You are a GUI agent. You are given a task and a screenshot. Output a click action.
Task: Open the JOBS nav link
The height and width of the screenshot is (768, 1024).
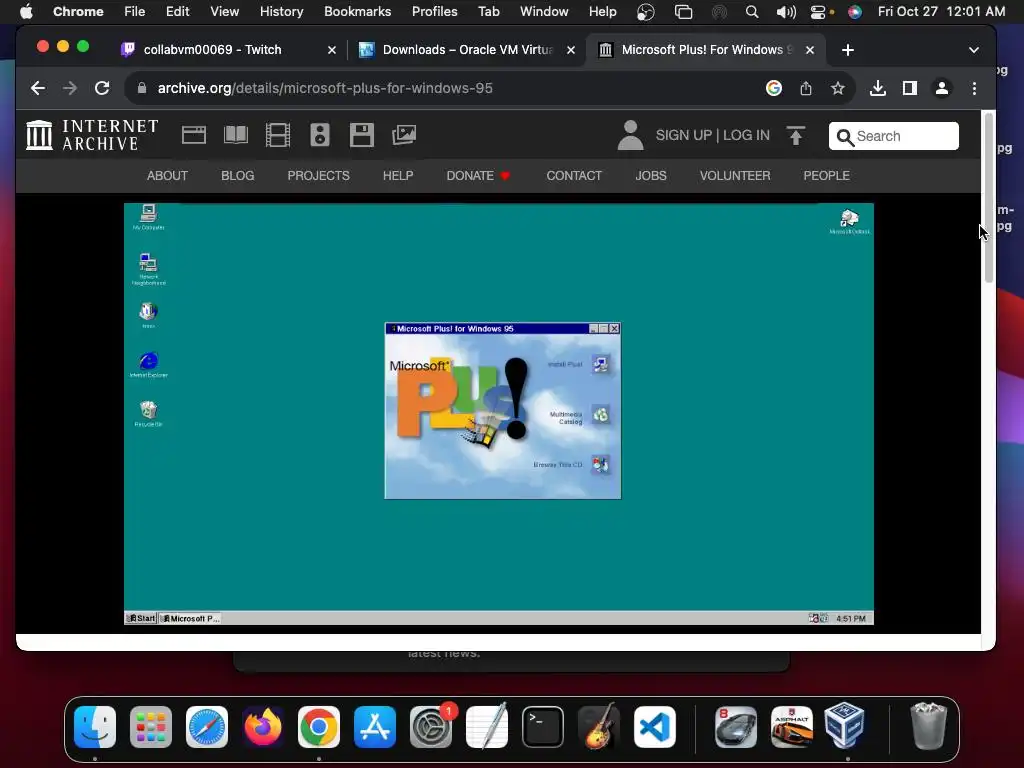(x=651, y=176)
